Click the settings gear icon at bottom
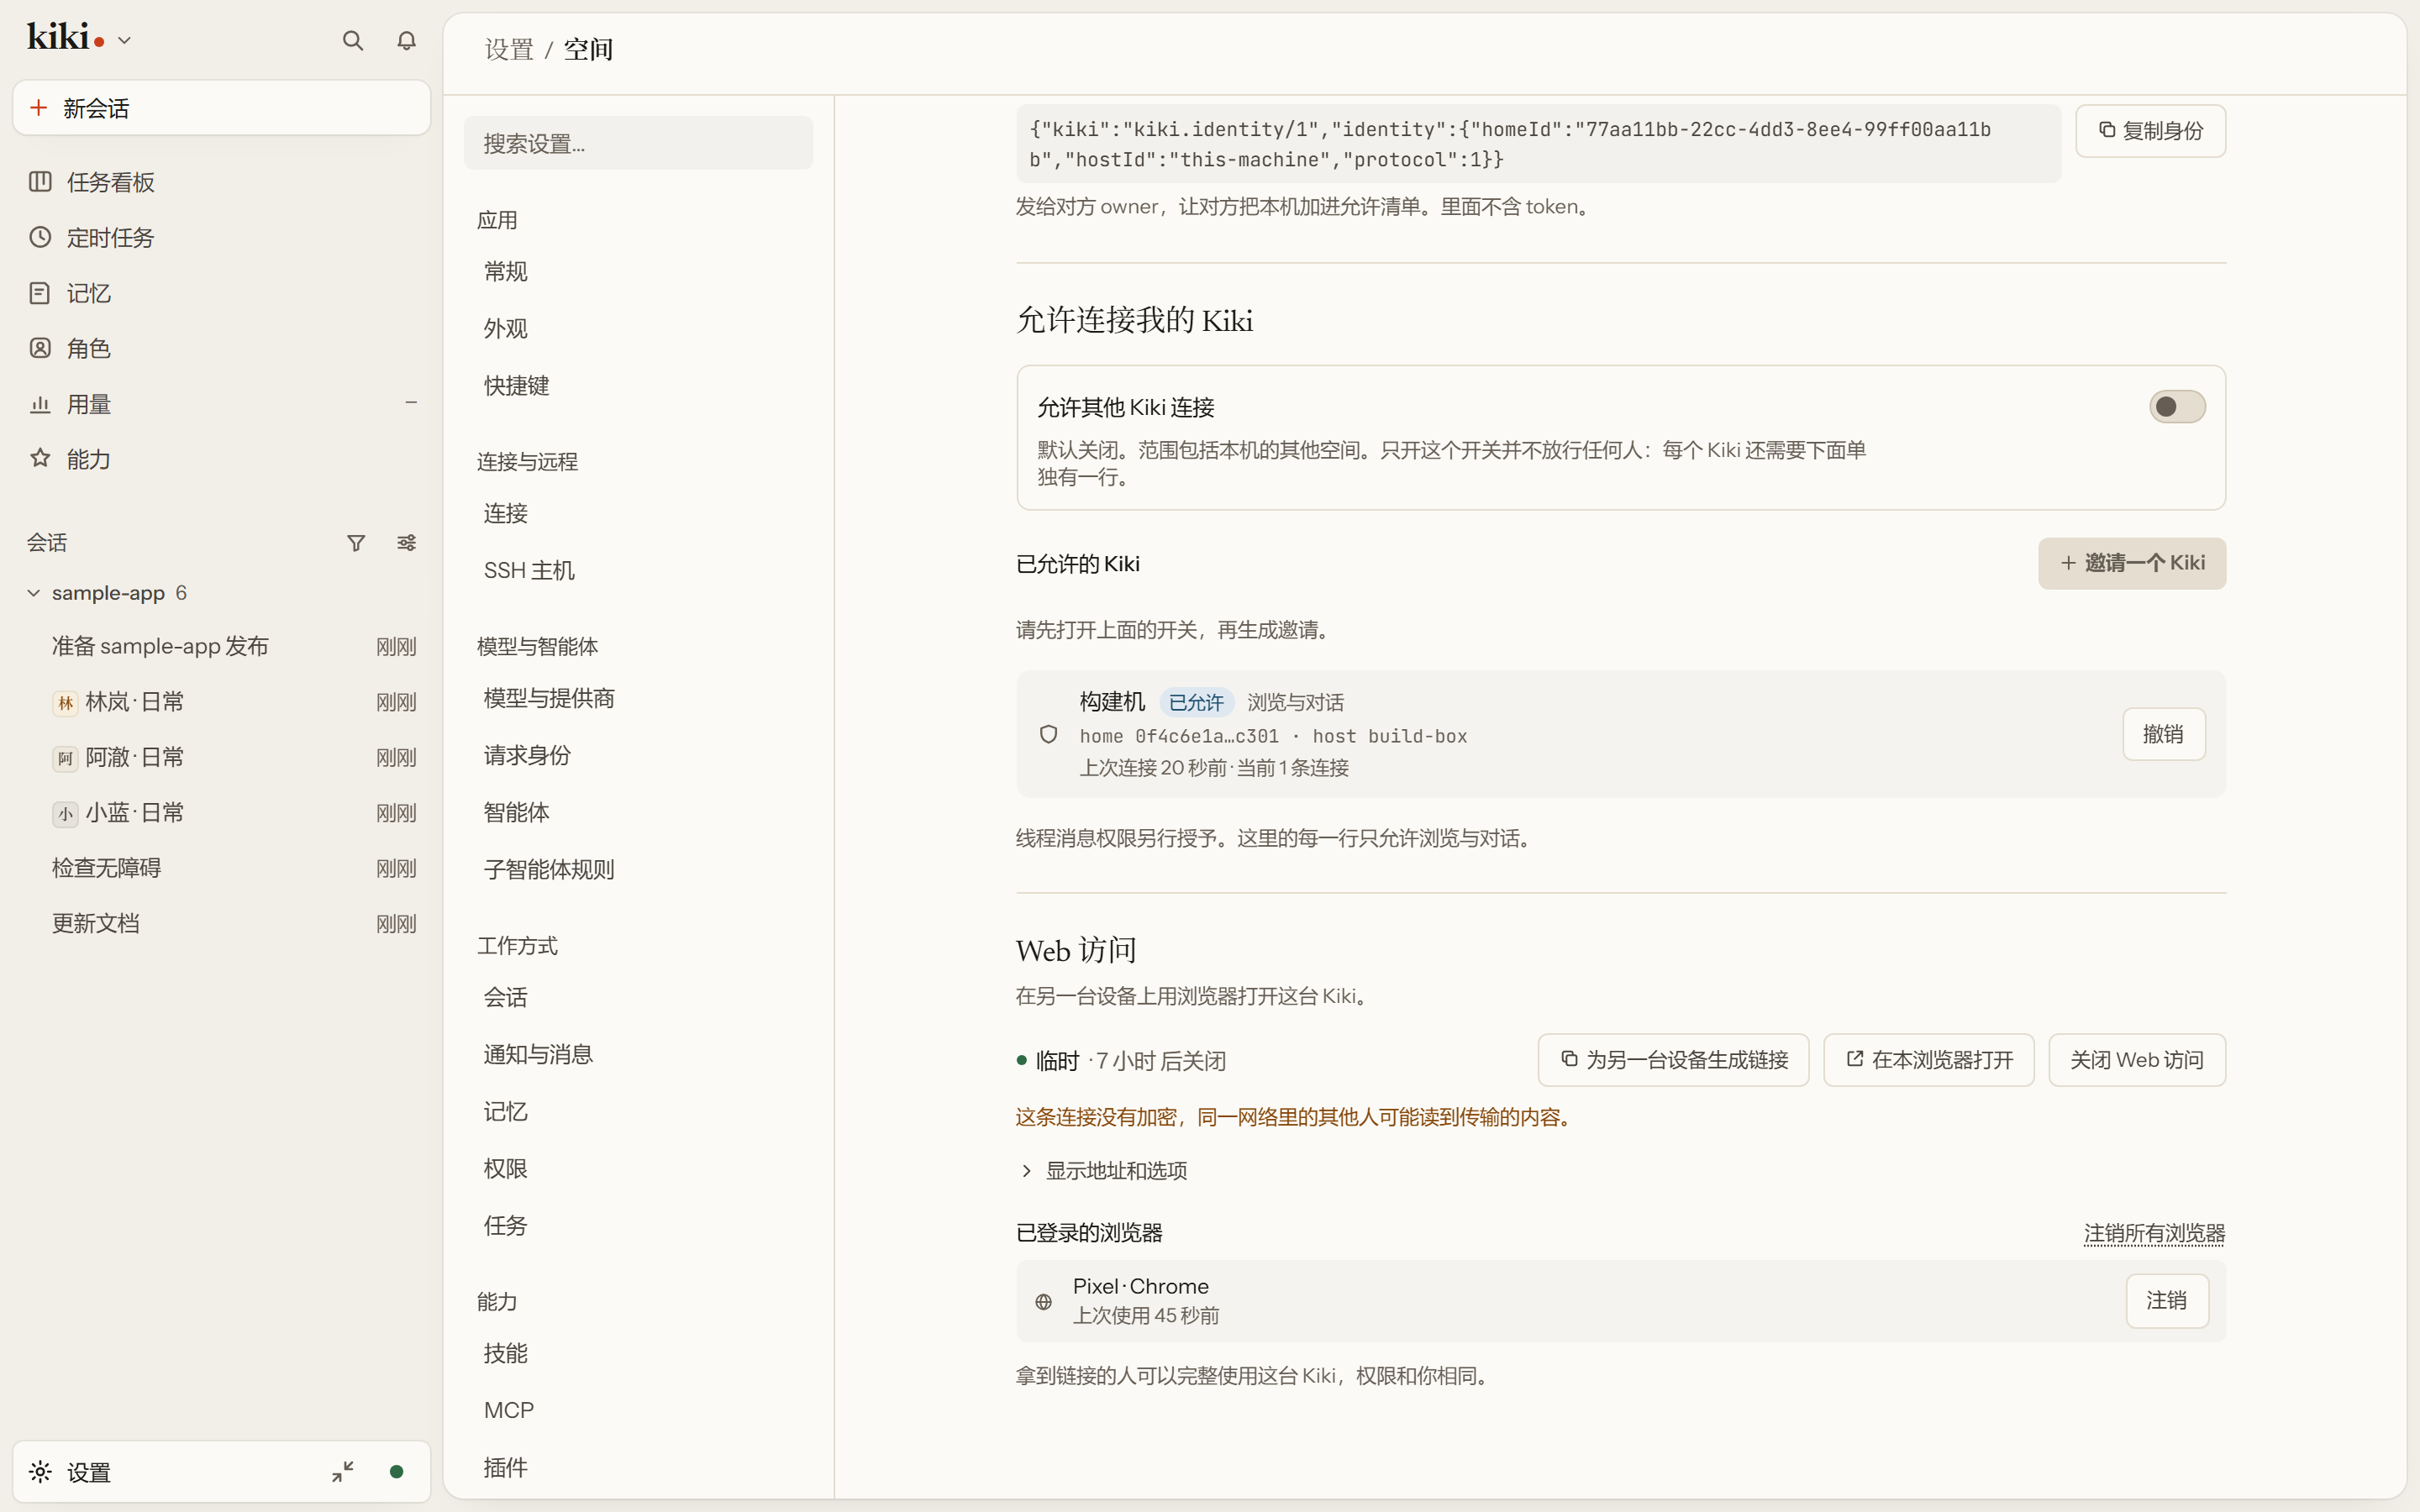The height and width of the screenshot is (1512, 2420). coord(40,1471)
